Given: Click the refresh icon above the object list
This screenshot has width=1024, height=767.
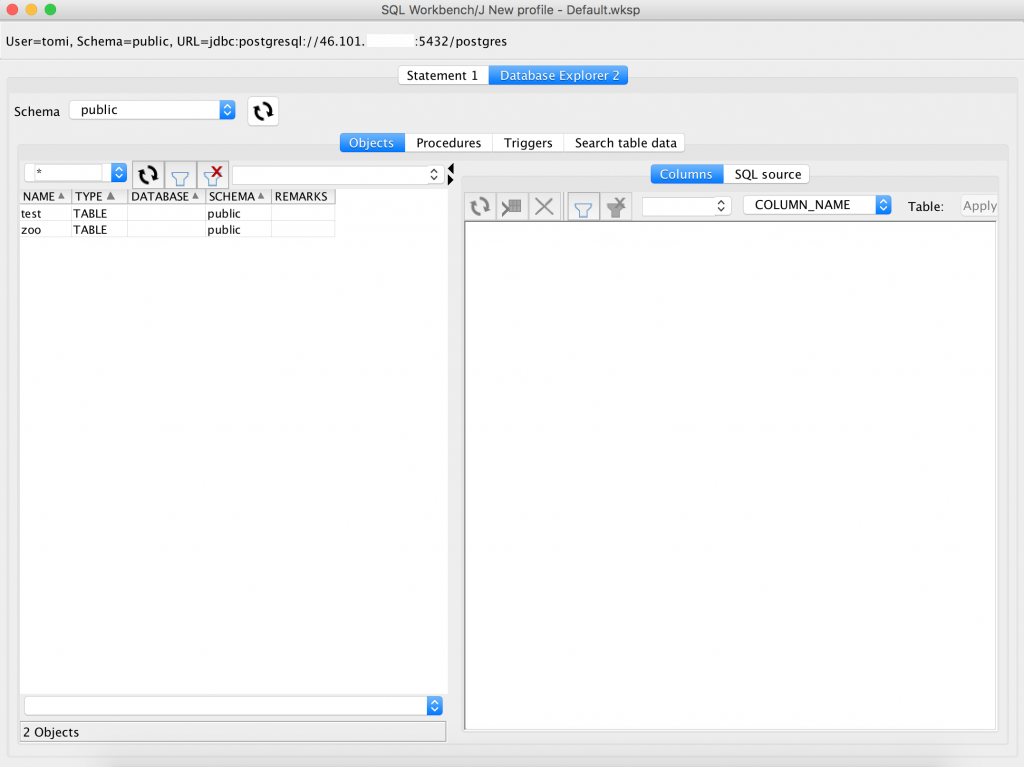Looking at the screenshot, I should [147, 174].
